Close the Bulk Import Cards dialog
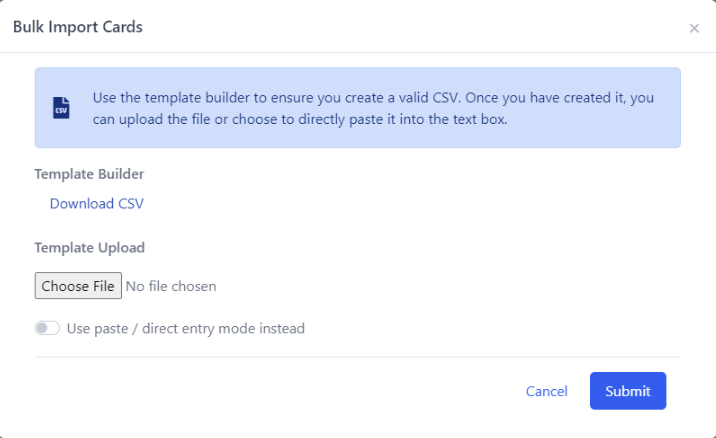The image size is (716, 438). click(694, 29)
